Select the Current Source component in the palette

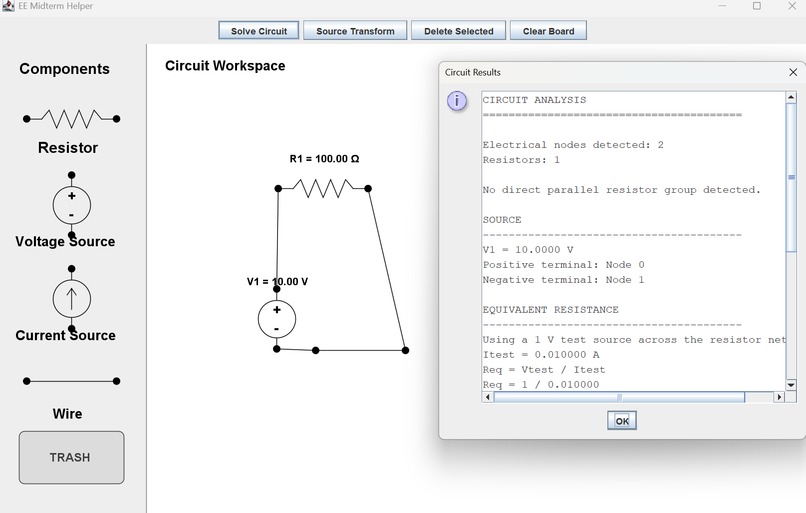71,299
